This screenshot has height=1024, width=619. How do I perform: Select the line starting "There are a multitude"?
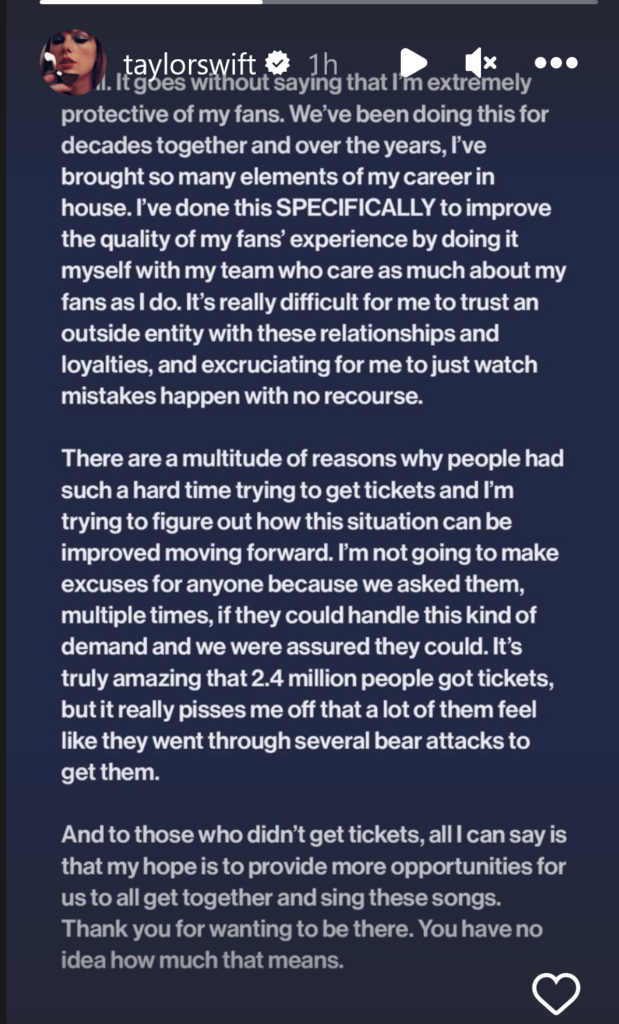312,459
